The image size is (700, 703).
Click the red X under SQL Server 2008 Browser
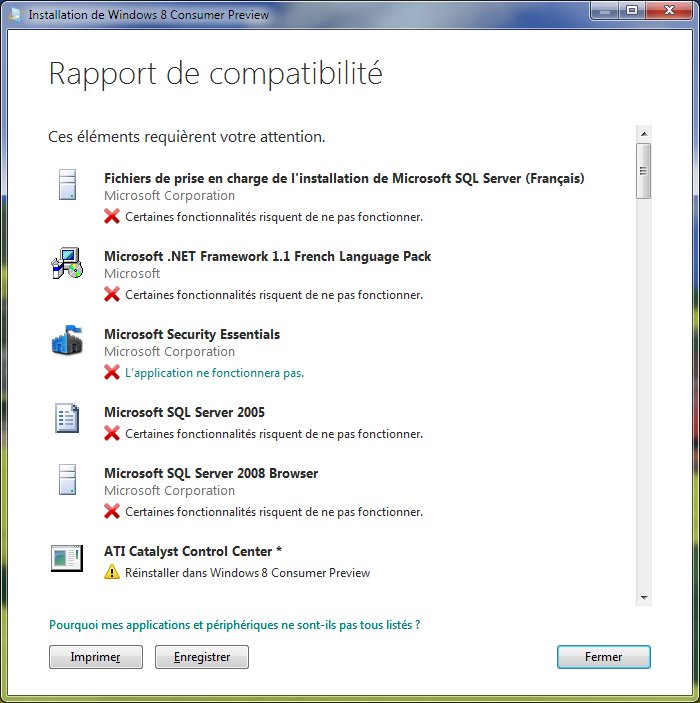click(x=112, y=511)
